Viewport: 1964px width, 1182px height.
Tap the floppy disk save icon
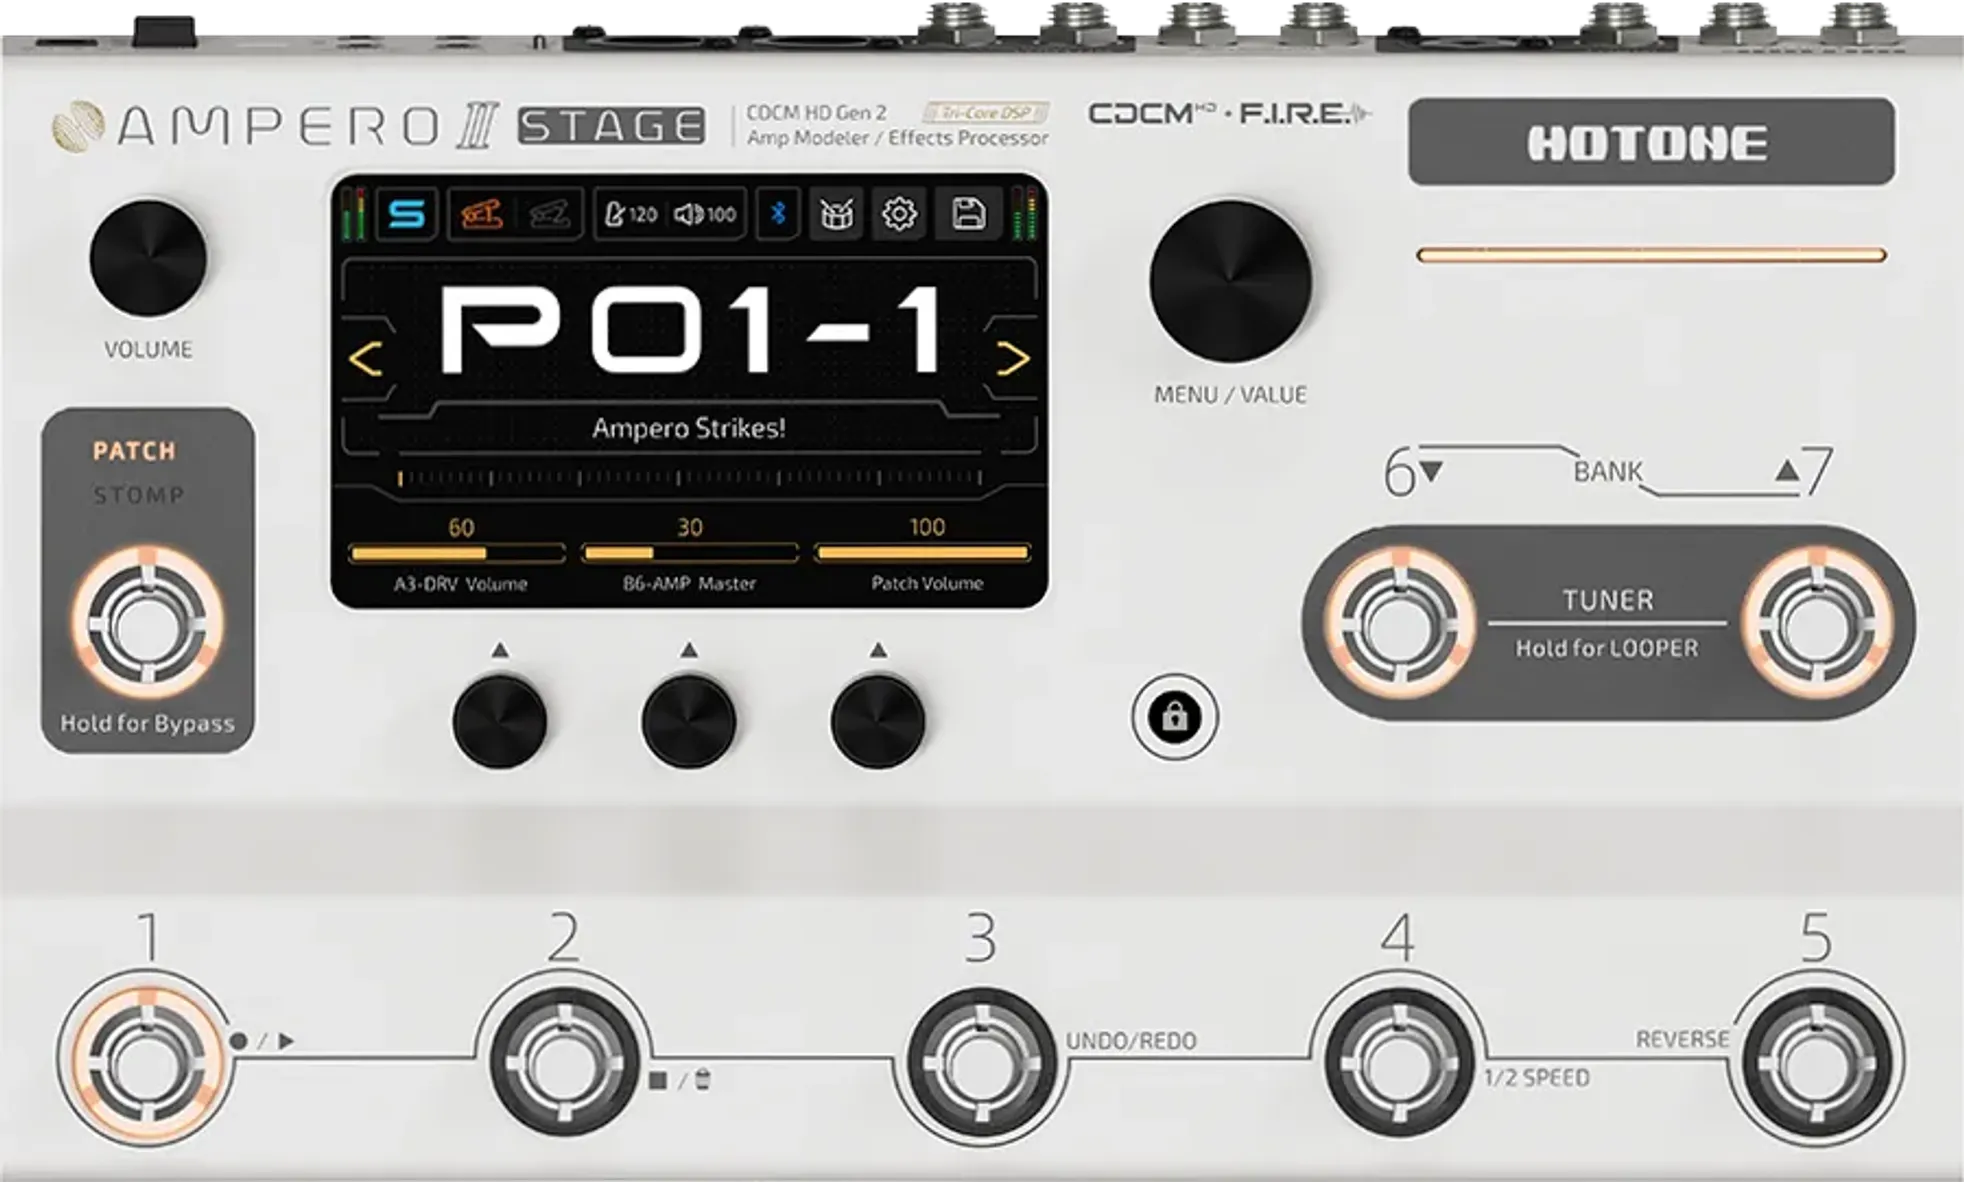click(x=968, y=214)
